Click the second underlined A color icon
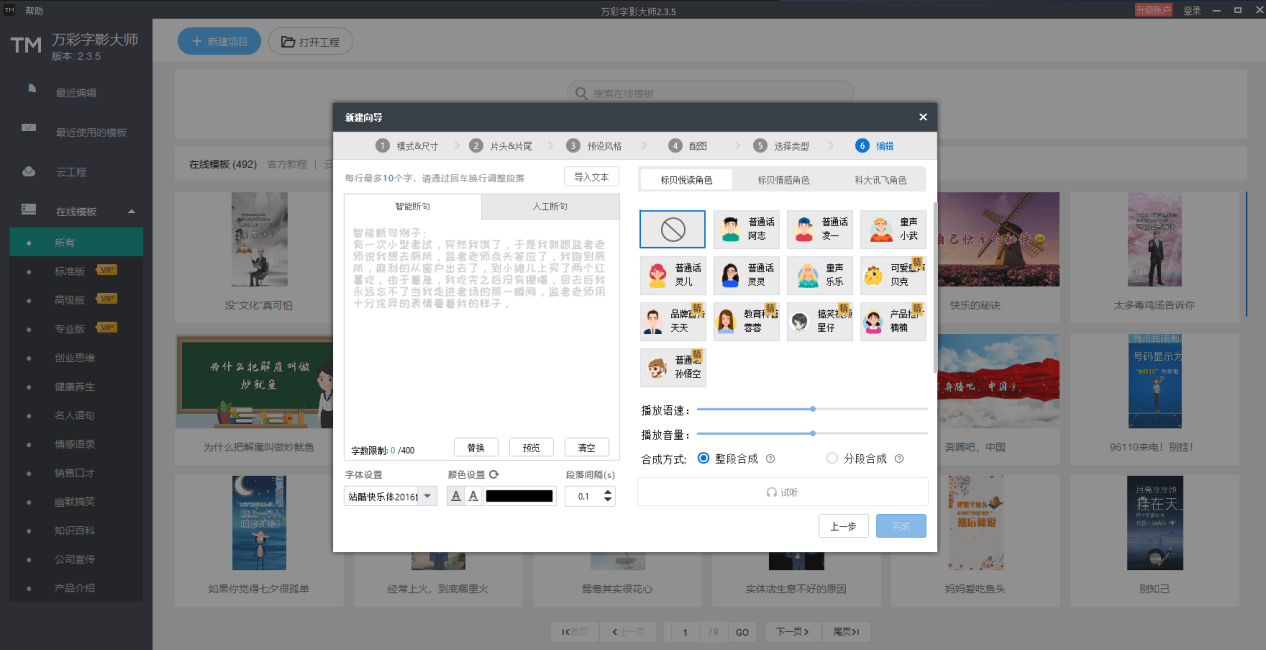This screenshot has width=1266, height=650. 473,496
